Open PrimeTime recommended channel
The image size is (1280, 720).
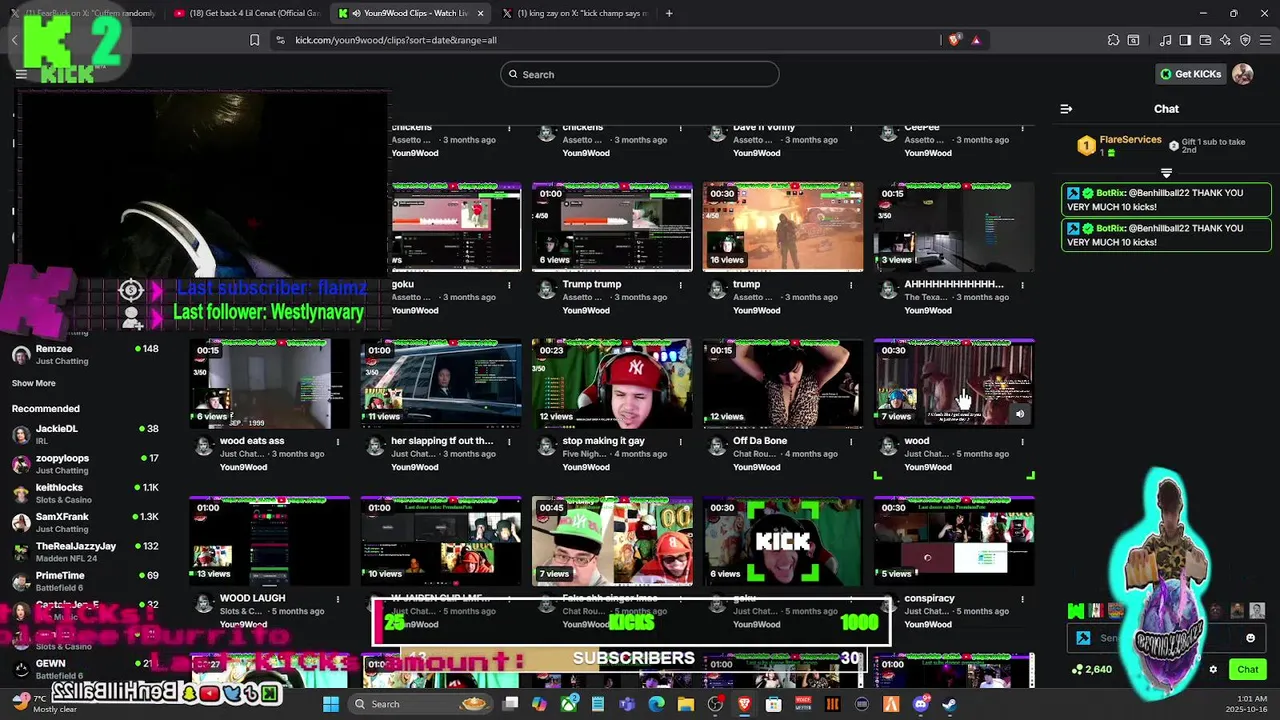(85, 581)
